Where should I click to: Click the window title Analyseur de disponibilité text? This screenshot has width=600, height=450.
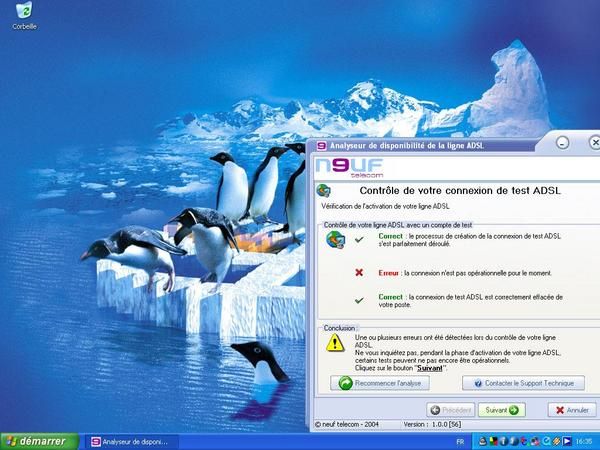(407, 146)
